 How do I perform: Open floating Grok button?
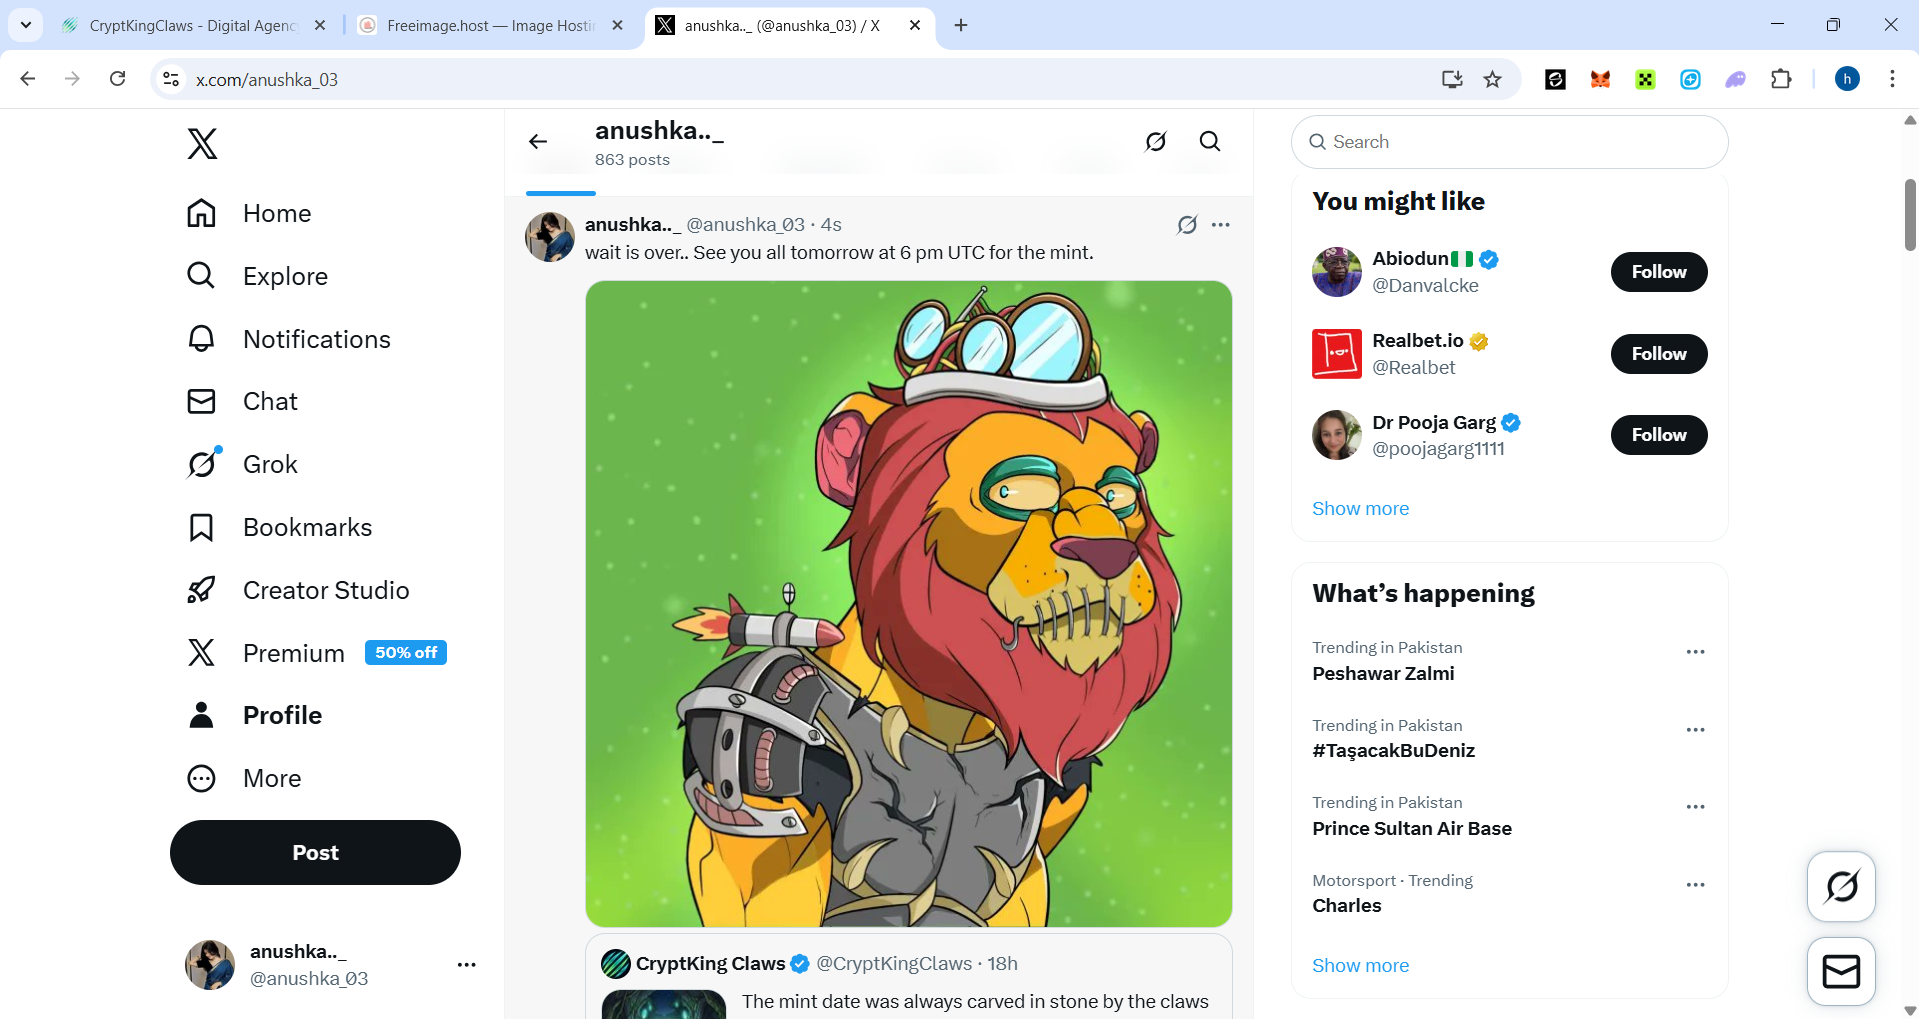pos(1841,886)
